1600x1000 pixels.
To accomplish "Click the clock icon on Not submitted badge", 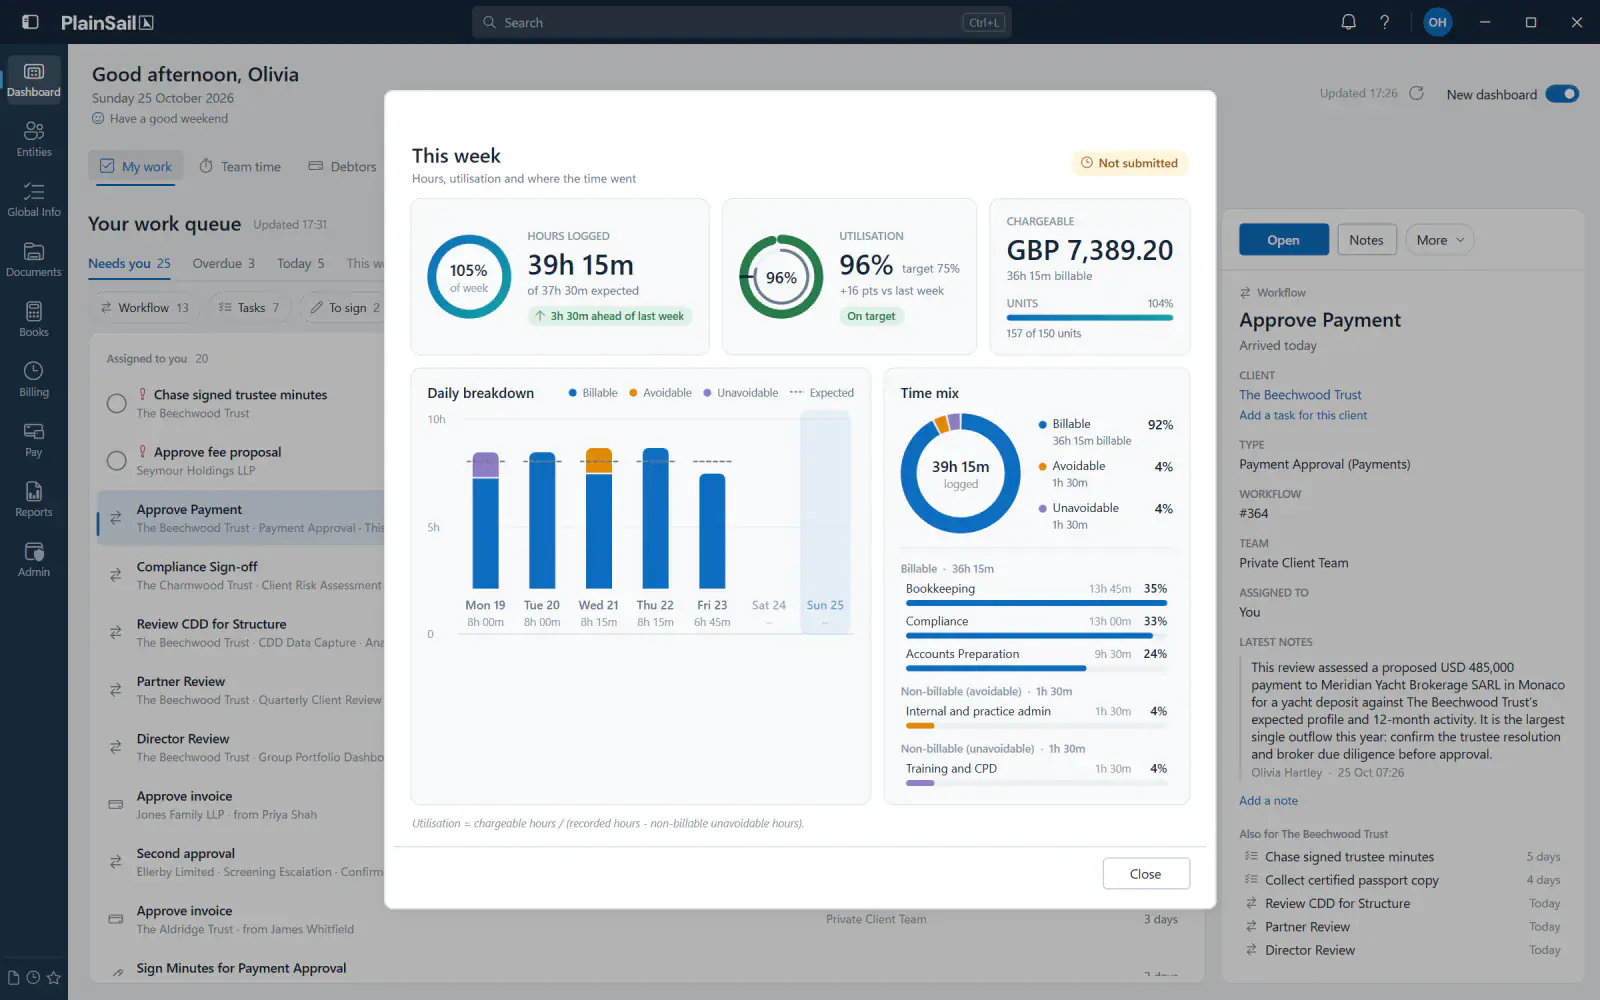I will (x=1086, y=163).
